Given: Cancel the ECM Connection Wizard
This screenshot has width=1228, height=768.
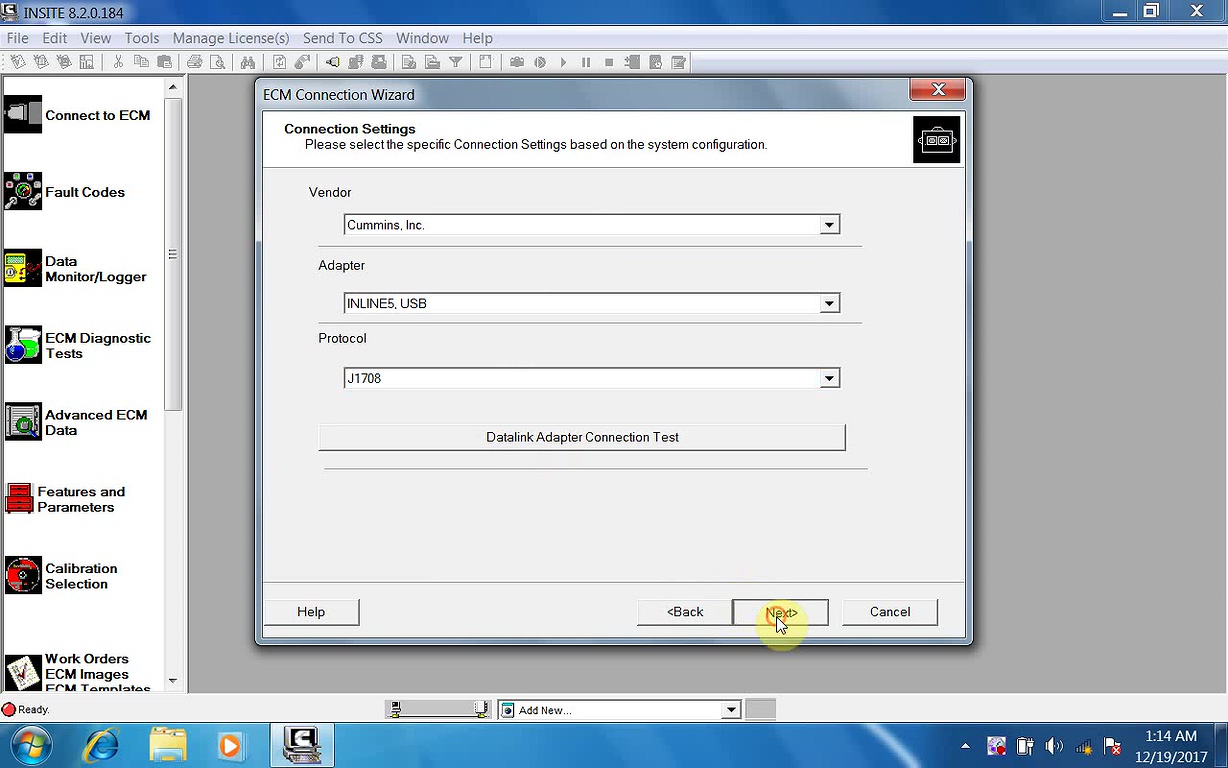Looking at the screenshot, I should (890, 612).
